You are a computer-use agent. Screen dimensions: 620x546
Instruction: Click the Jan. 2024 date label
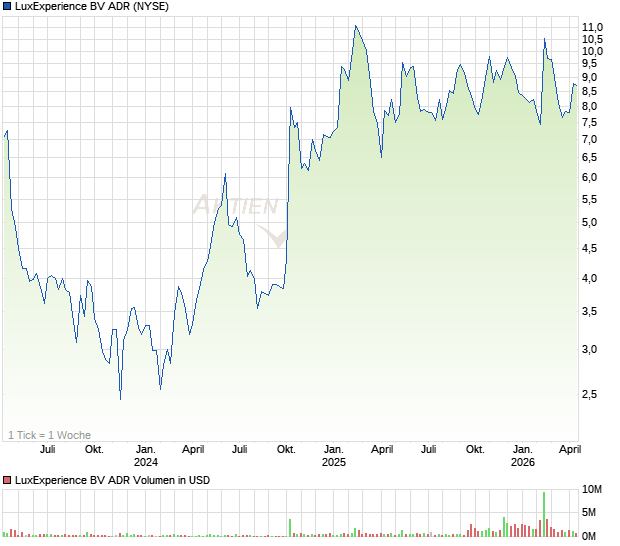(x=146, y=455)
